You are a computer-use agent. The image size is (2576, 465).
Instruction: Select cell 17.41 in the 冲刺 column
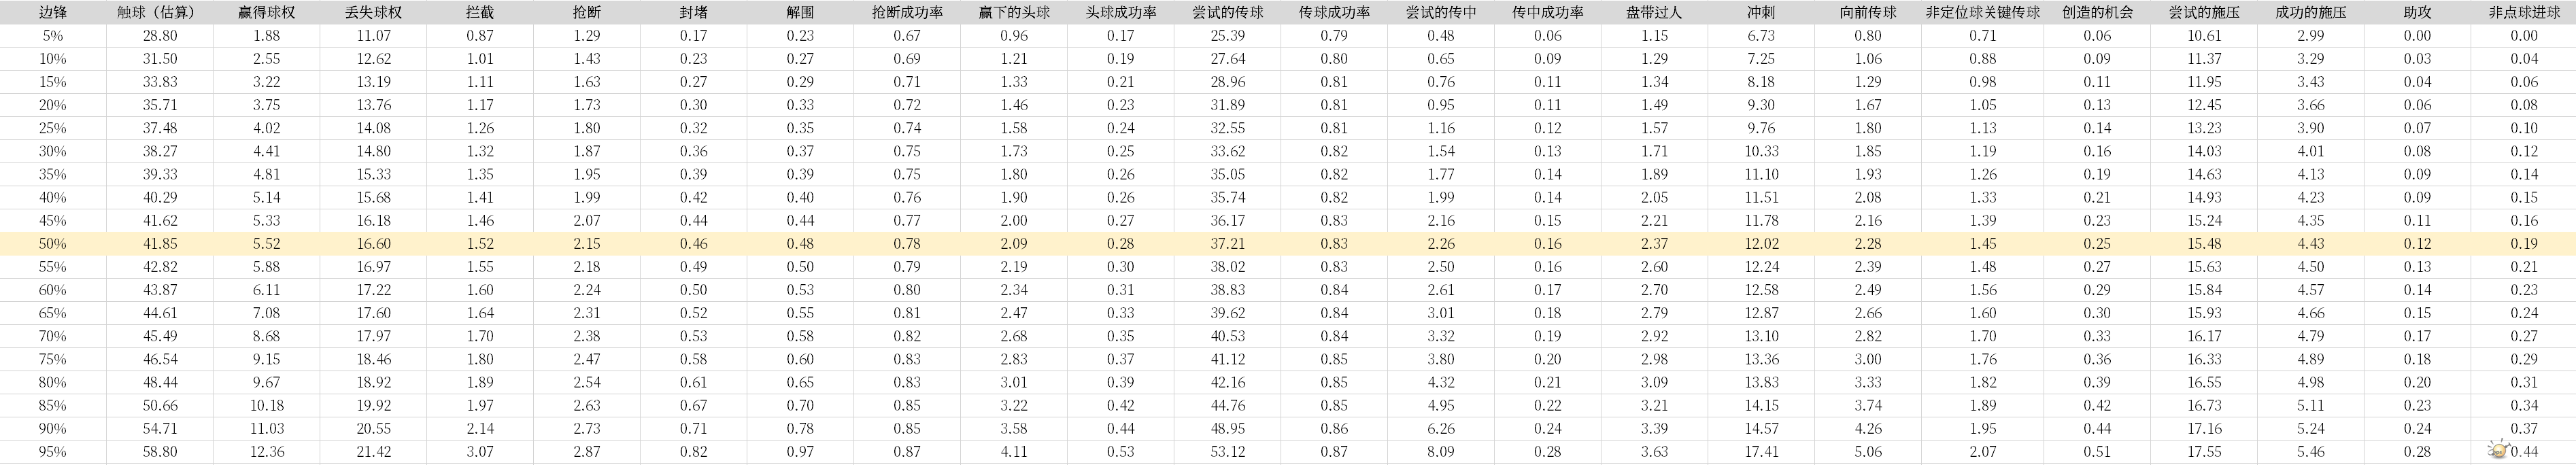pyautogui.click(x=1761, y=452)
